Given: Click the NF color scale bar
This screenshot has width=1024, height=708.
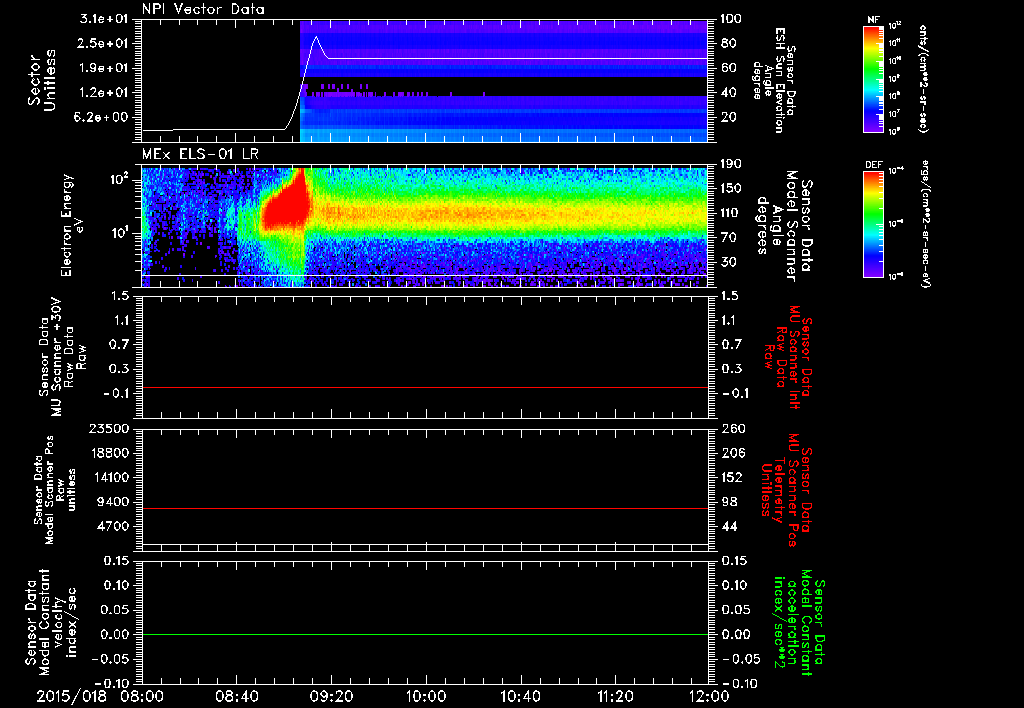Looking at the screenshot, I should [x=873, y=79].
